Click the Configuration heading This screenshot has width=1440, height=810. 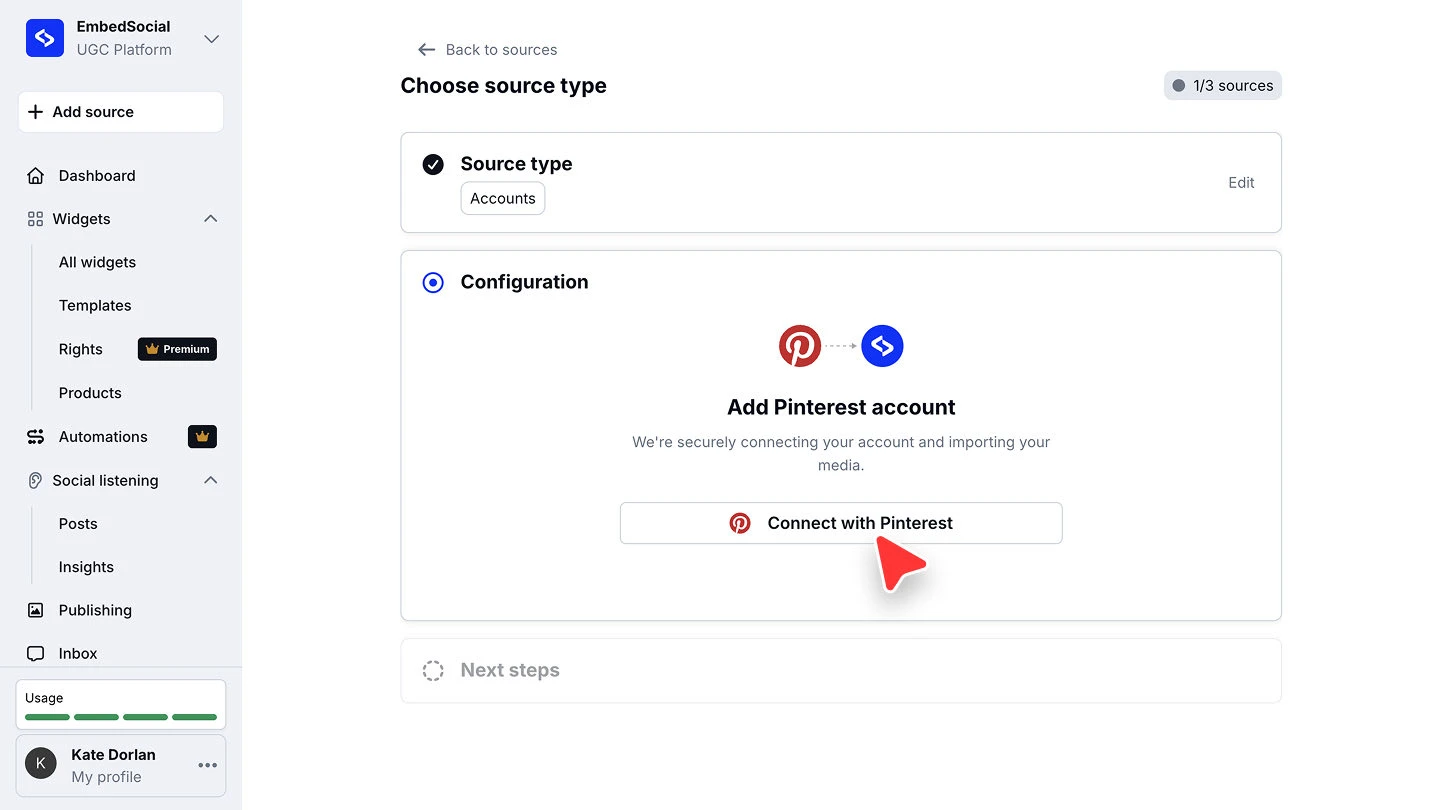(x=524, y=282)
